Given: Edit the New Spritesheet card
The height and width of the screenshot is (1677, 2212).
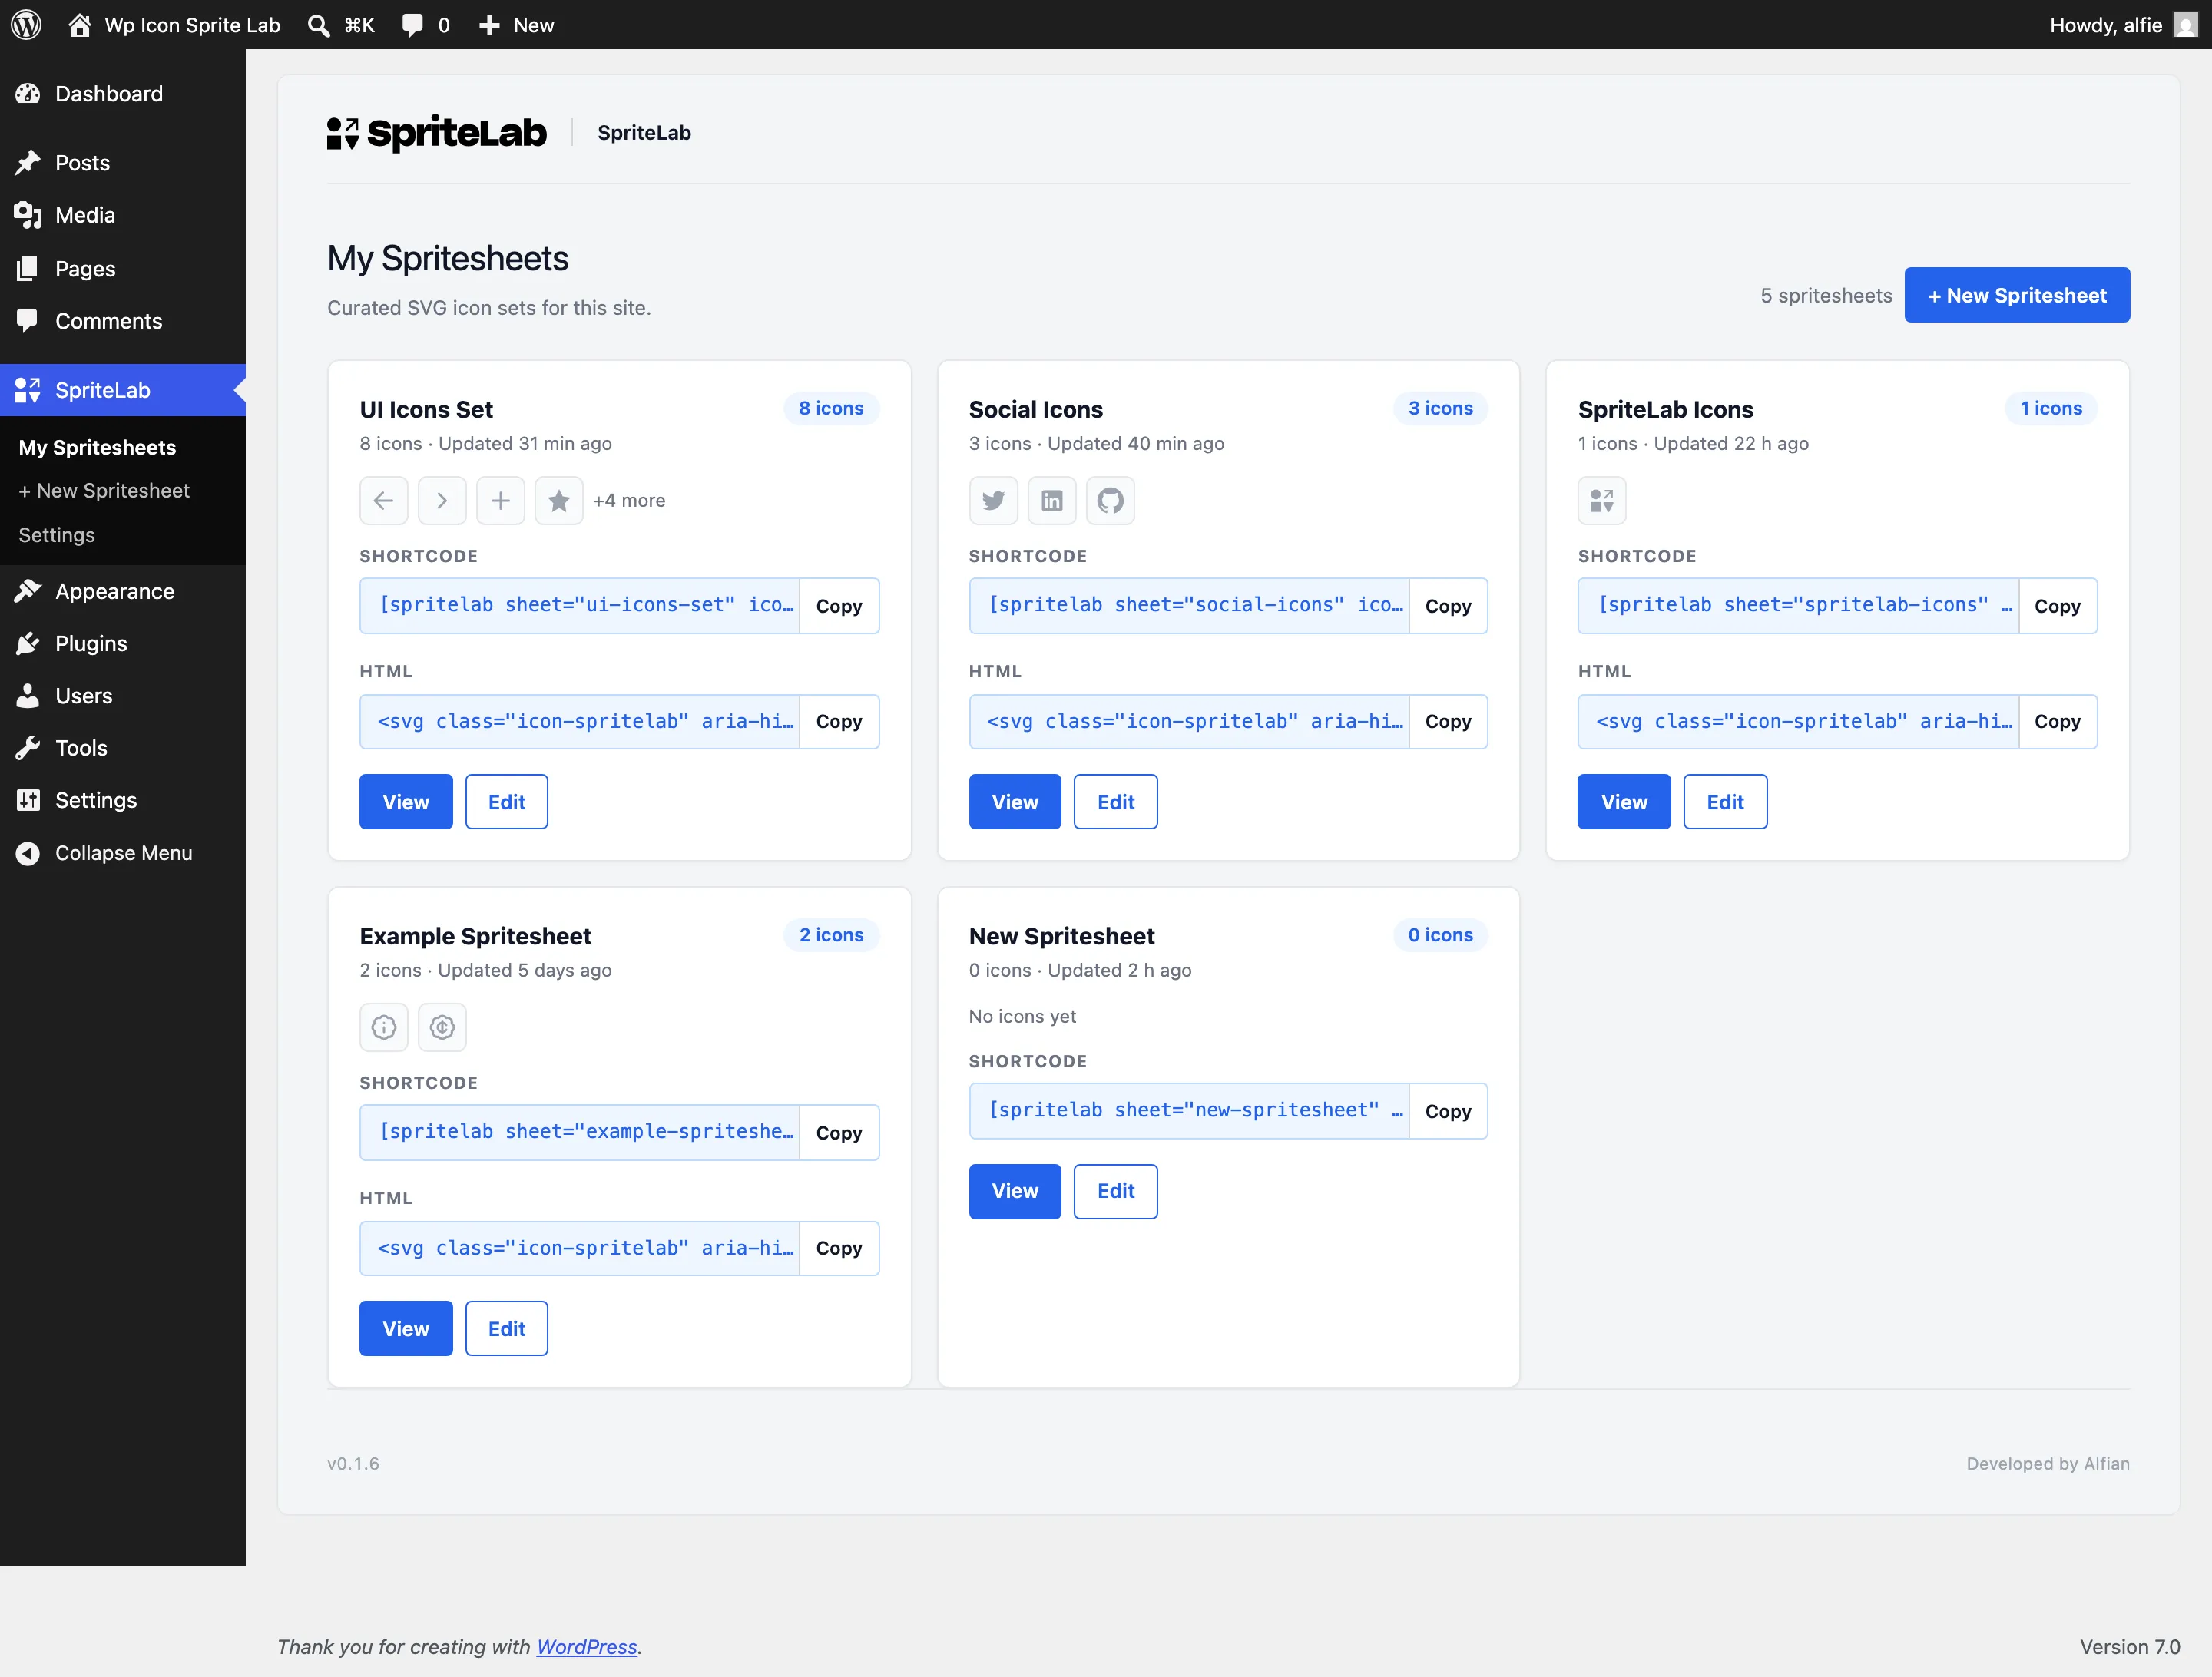Looking at the screenshot, I should 1116,1191.
